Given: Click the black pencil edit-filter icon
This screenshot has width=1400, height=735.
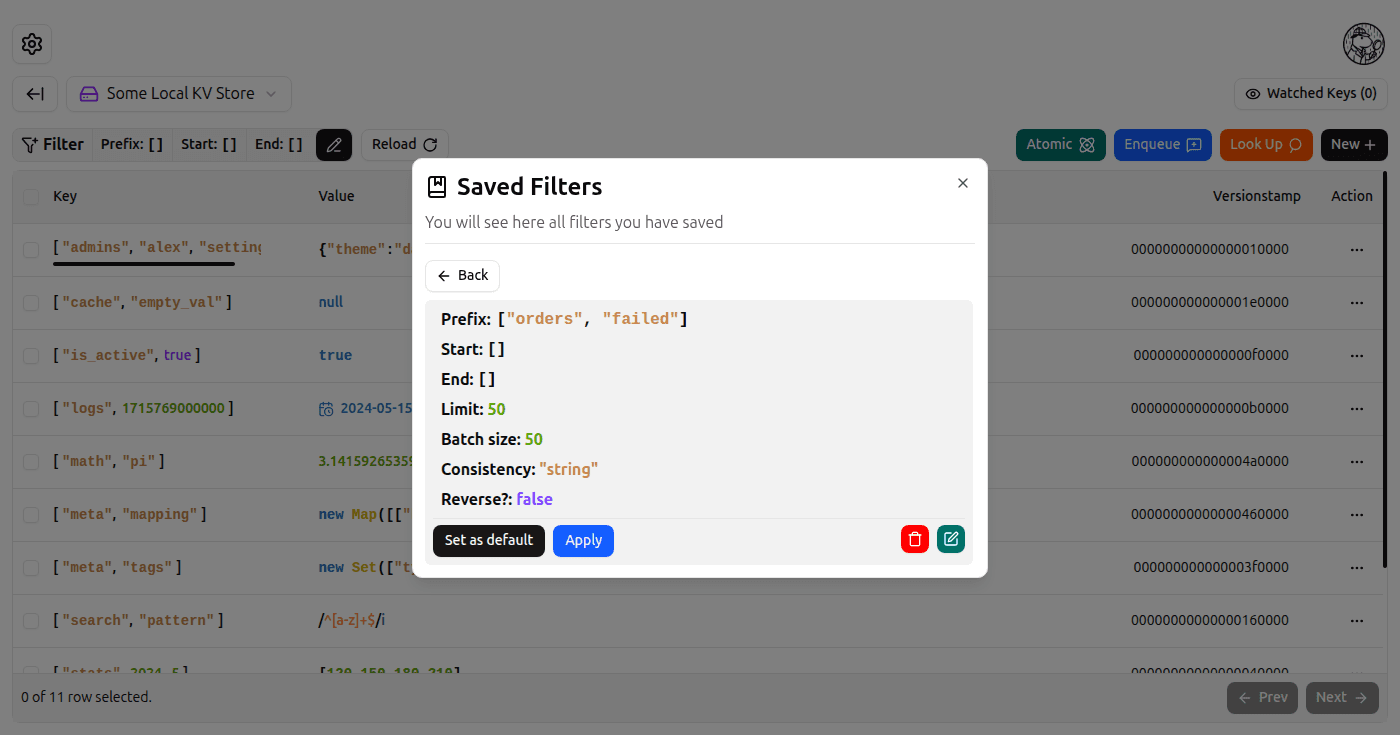Looking at the screenshot, I should coord(334,145).
